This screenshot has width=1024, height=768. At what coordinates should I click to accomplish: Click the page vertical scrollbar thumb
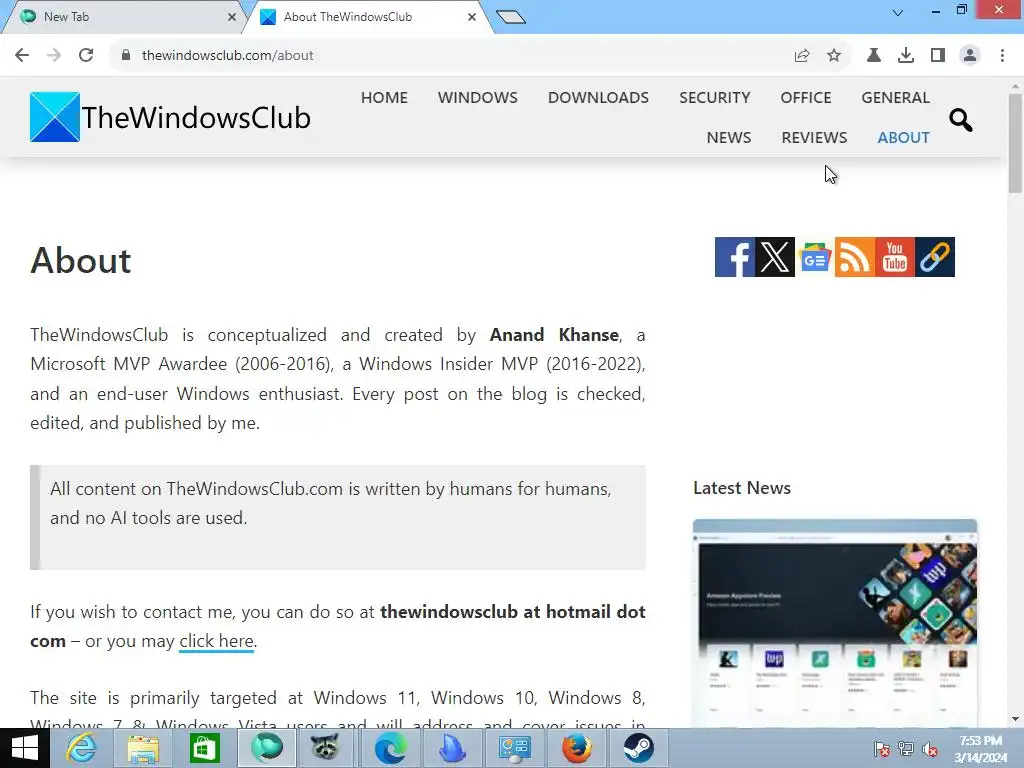point(1015,144)
